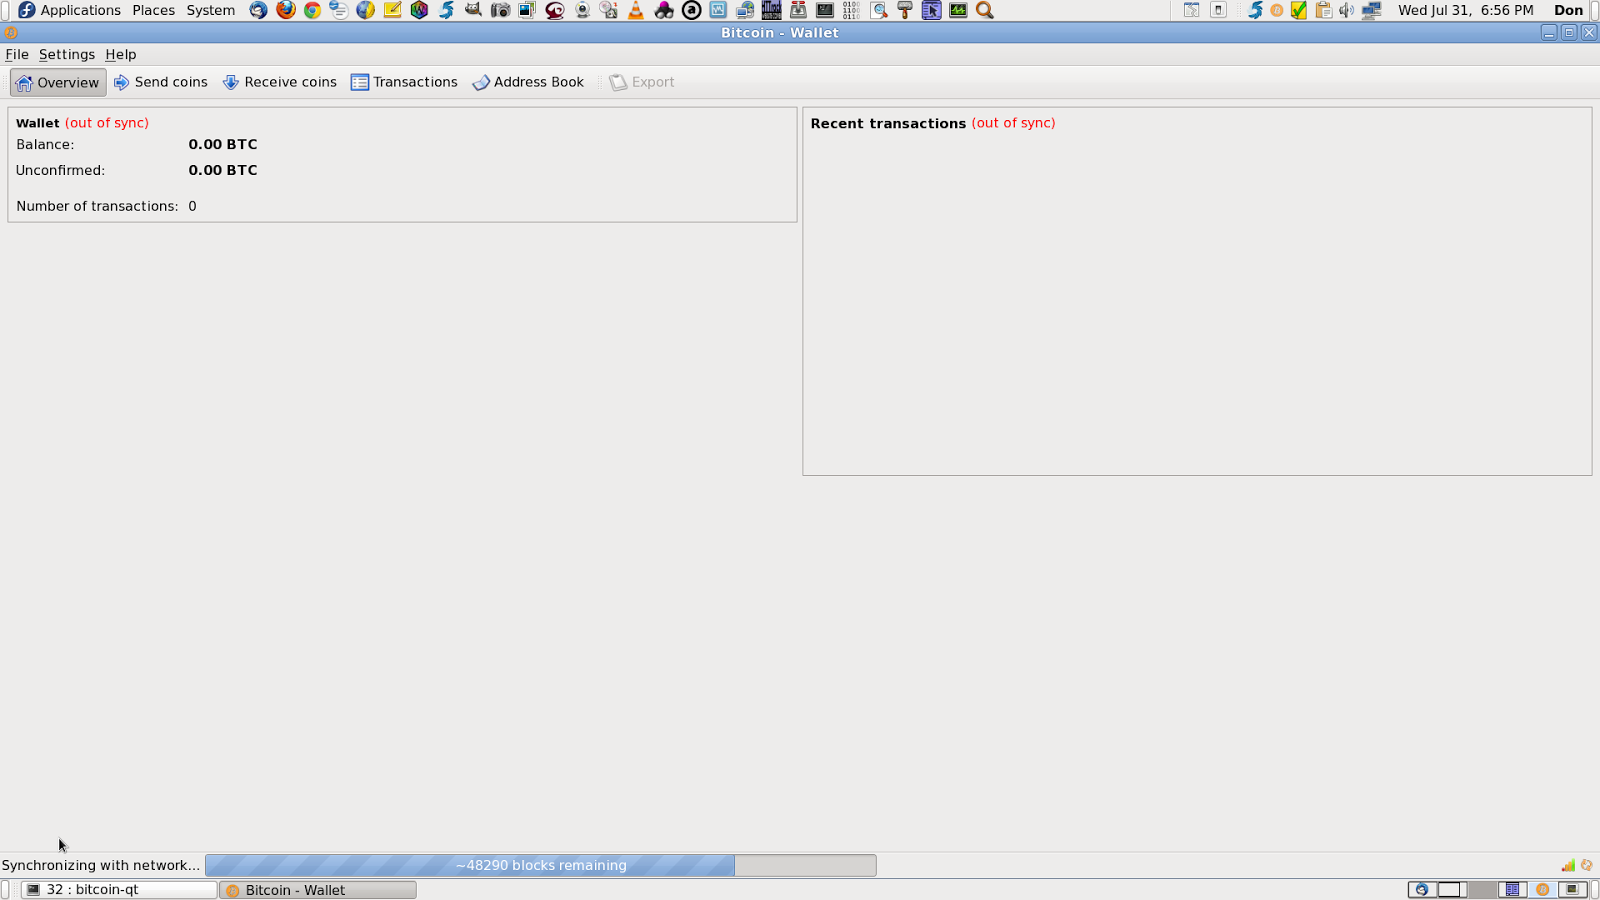Click the Synchronizing with network status text
The height and width of the screenshot is (900, 1600).
[101, 865]
